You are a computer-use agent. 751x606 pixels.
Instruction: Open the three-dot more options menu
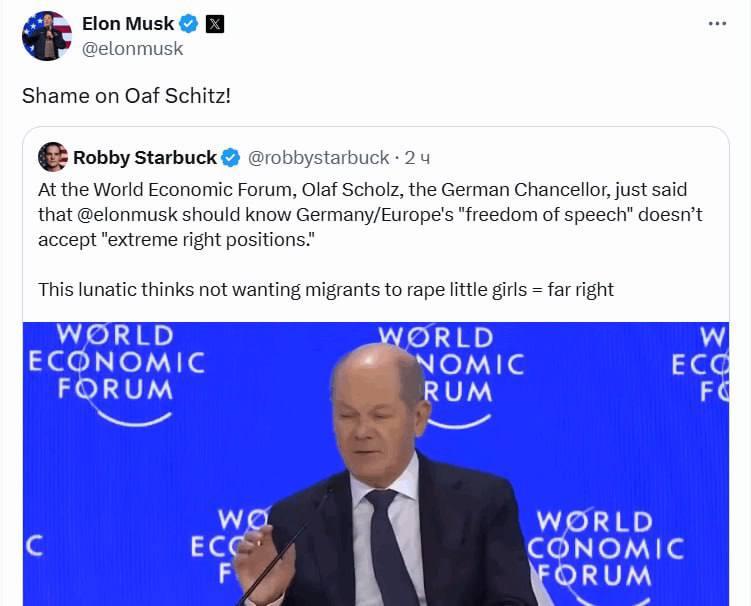(x=717, y=23)
